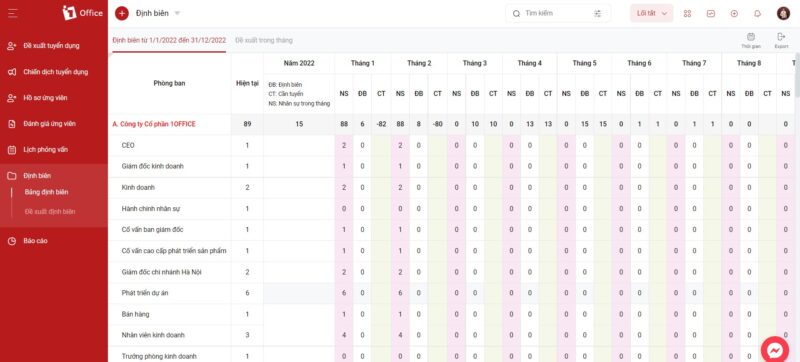Viewport: 800px width, 362px height.
Task: Click A. Công ty Cổ phần 1OFFICE link
Action: point(154,124)
